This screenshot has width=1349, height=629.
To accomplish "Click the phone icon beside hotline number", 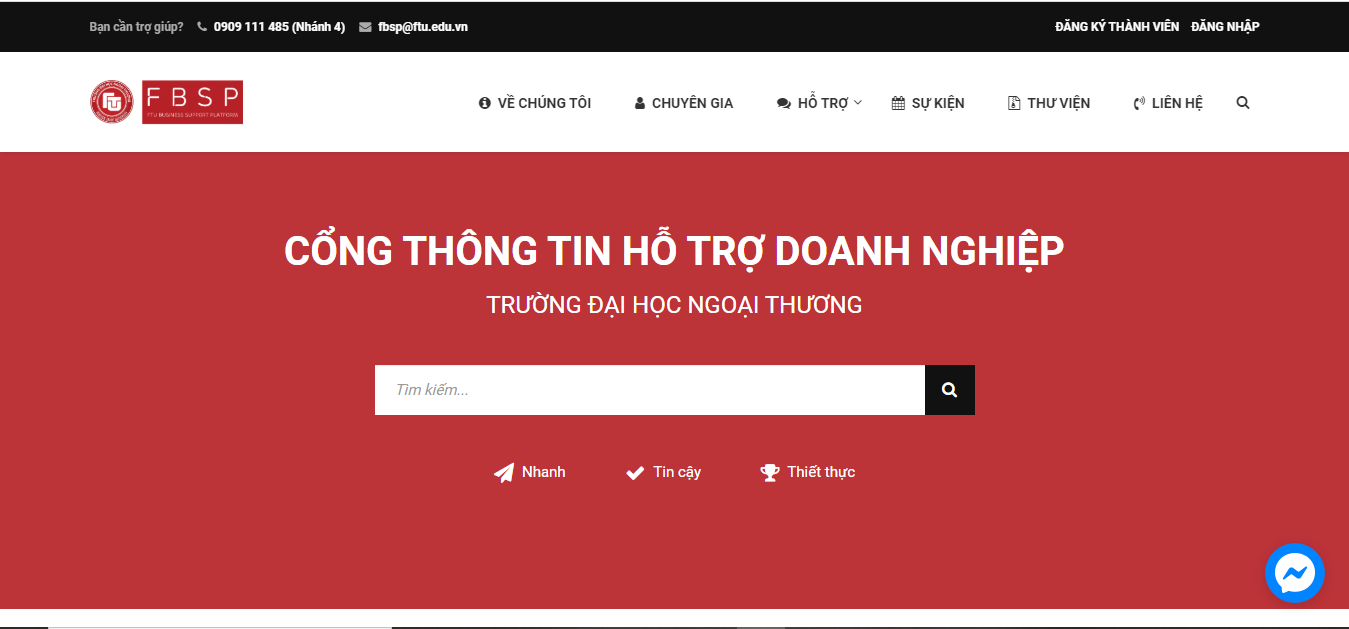I will coord(202,27).
